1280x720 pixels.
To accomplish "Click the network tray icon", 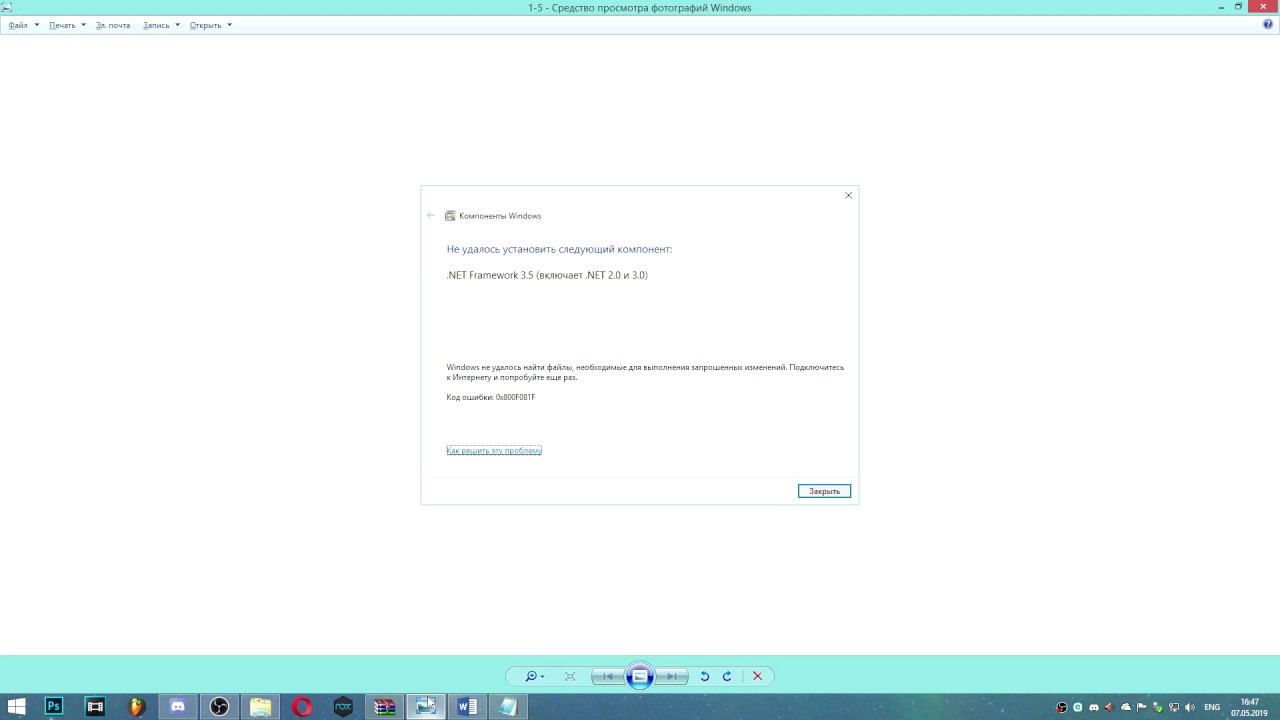I will pos(1174,707).
